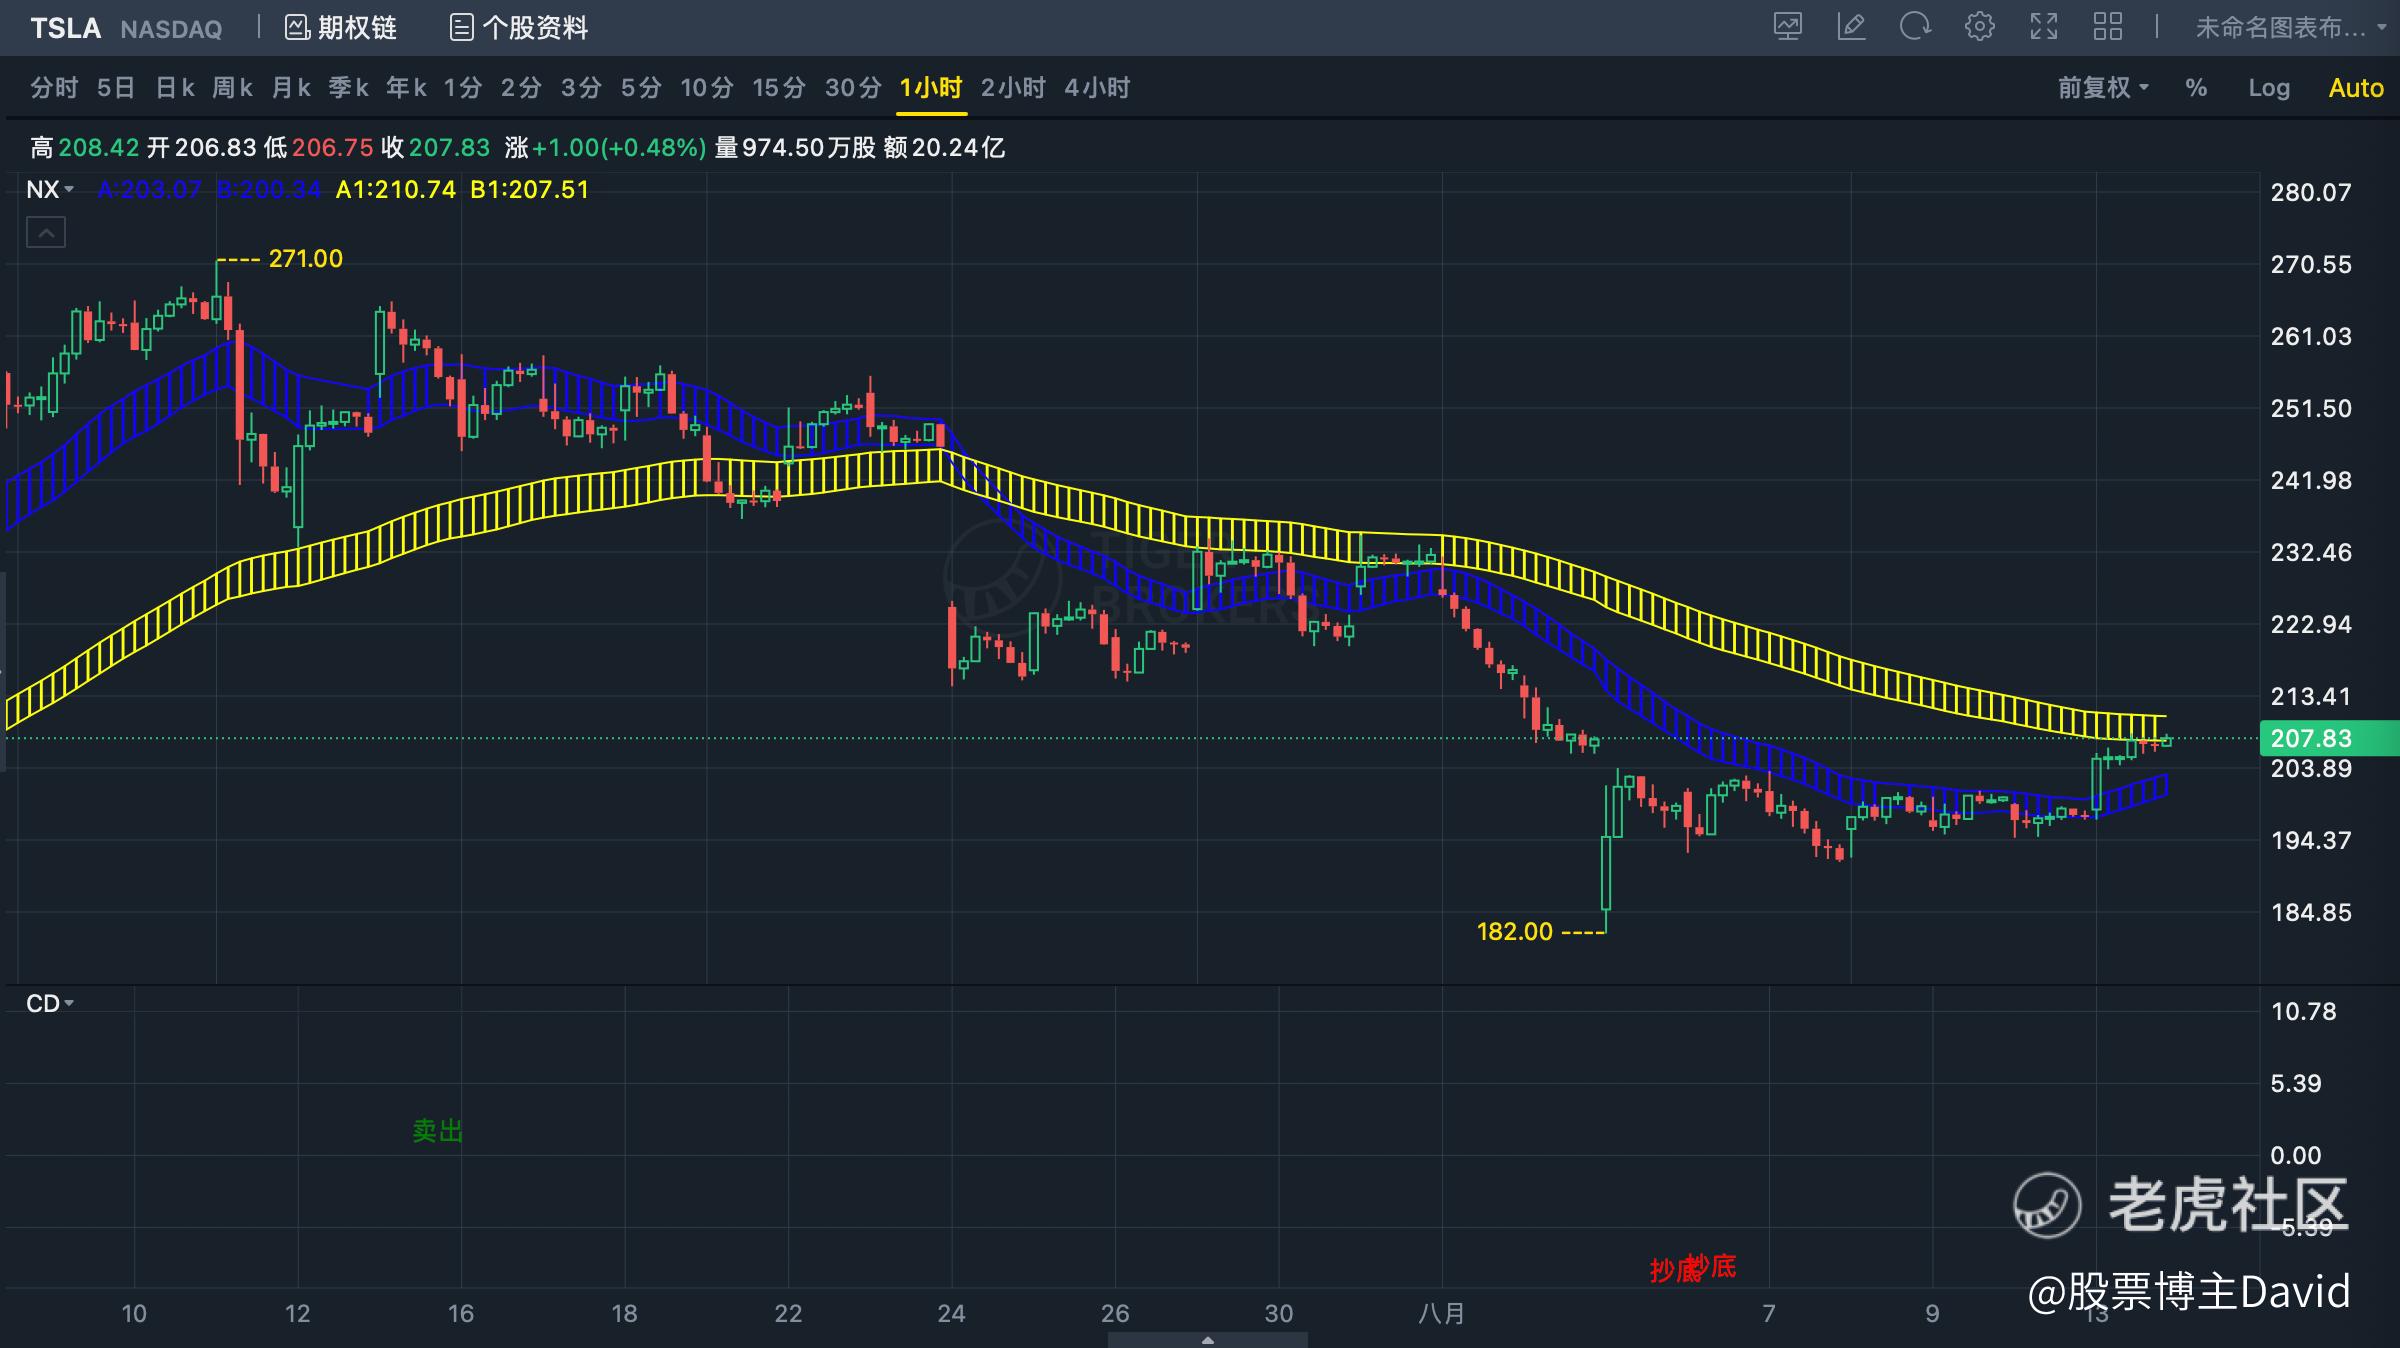Click the 15分 interval button
2400x1348 pixels.
(778, 88)
